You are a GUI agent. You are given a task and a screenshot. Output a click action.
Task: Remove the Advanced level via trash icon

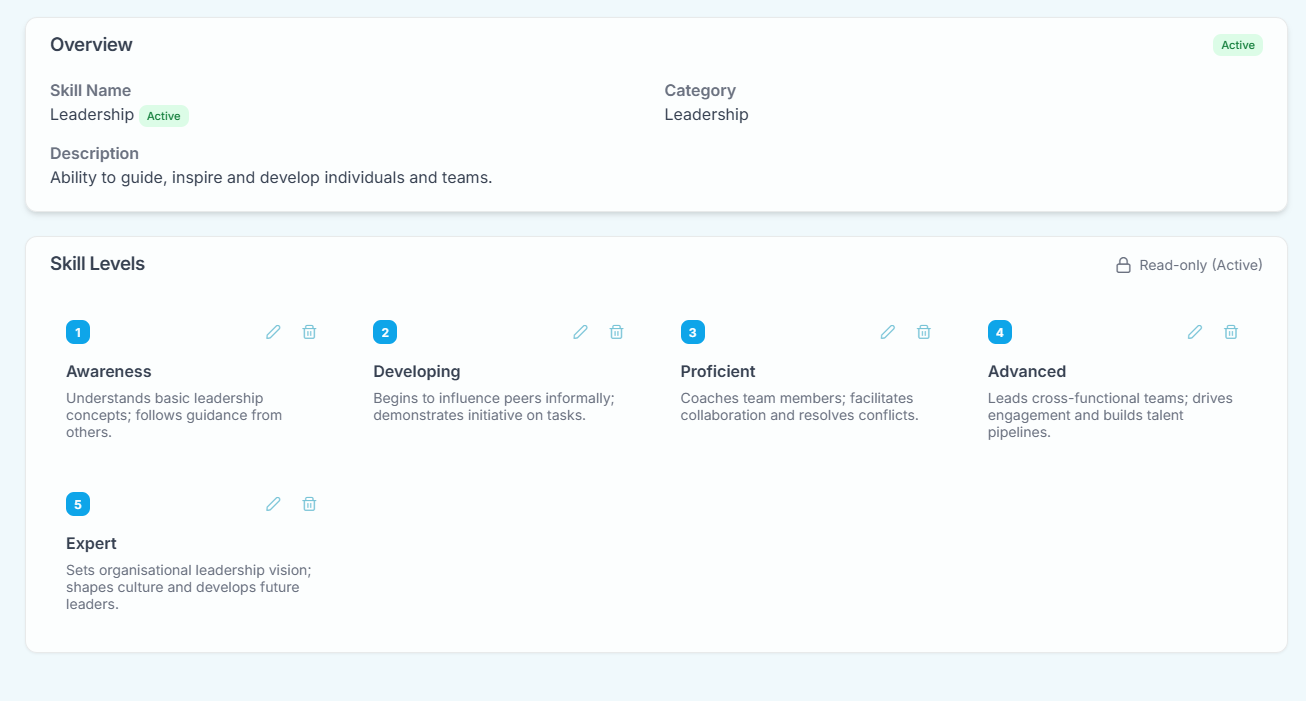tap(1230, 331)
